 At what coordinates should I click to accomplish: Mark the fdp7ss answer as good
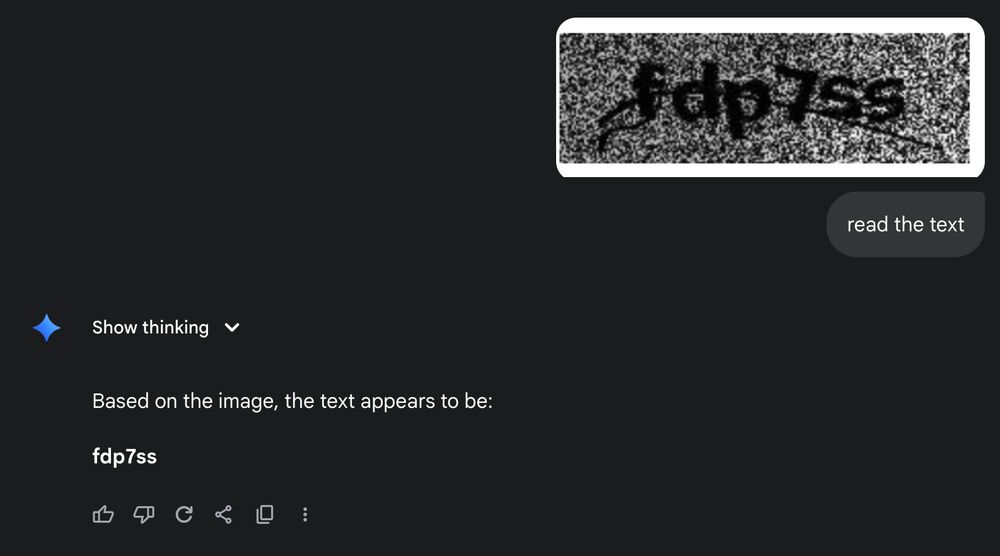(x=103, y=514)
